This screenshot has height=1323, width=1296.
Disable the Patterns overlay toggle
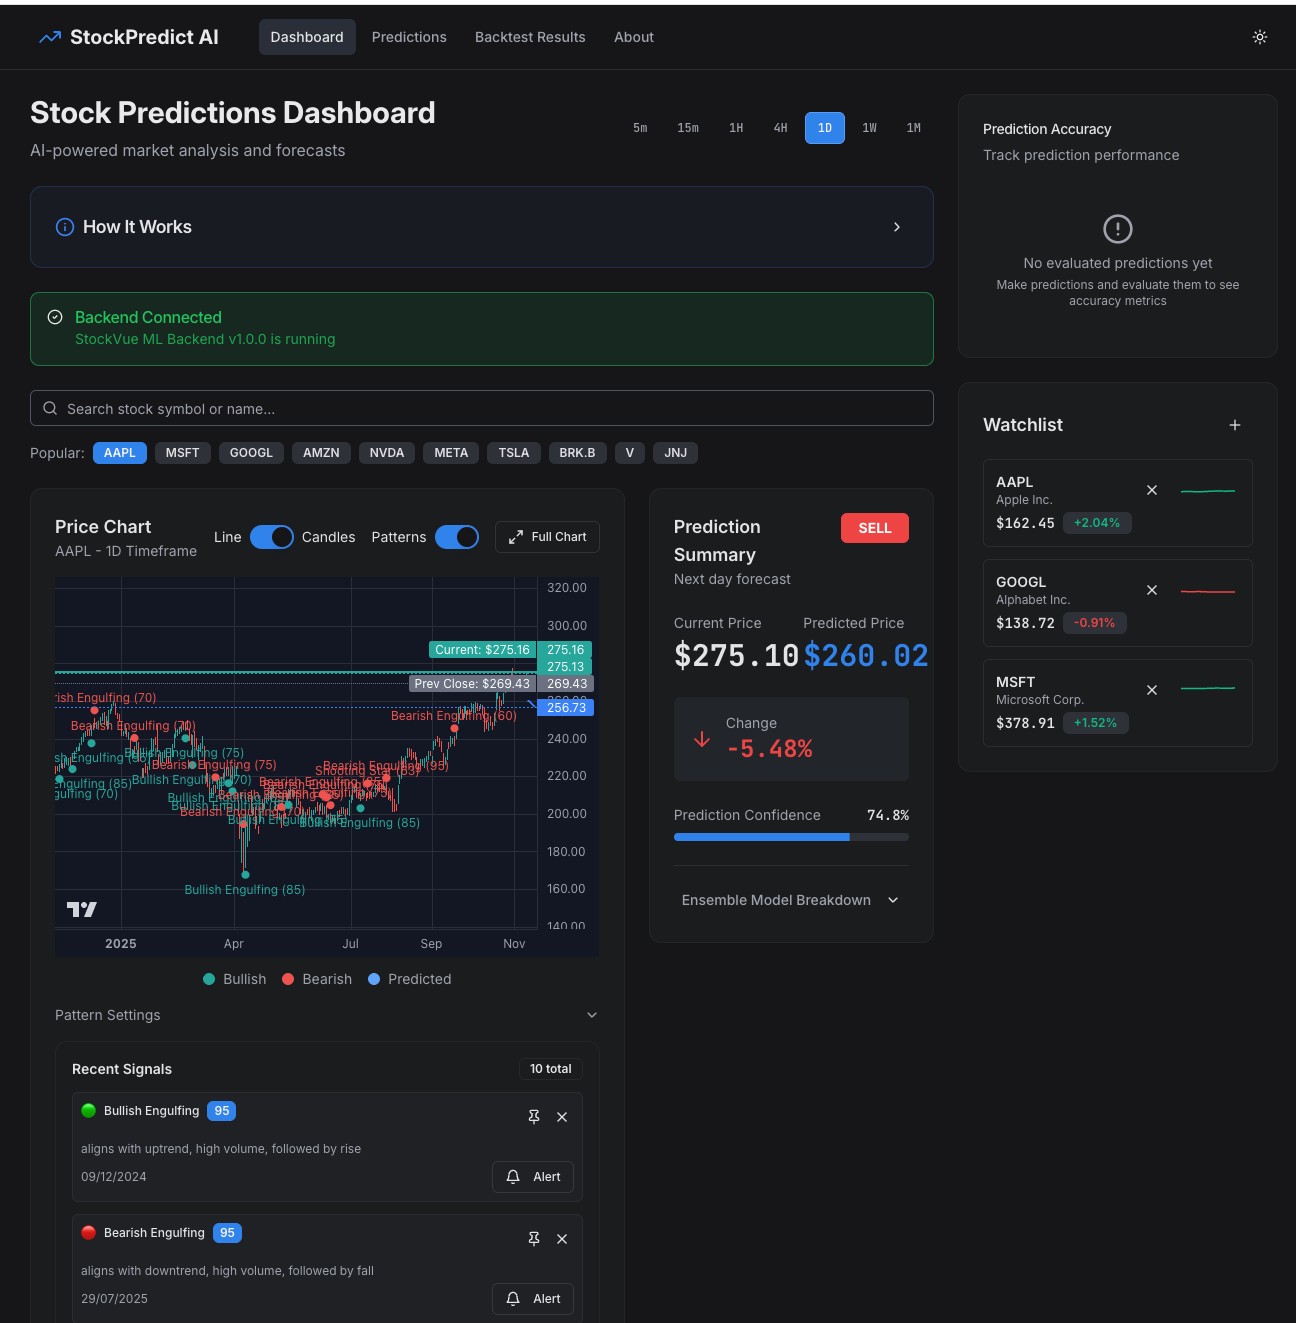[457, 537]
